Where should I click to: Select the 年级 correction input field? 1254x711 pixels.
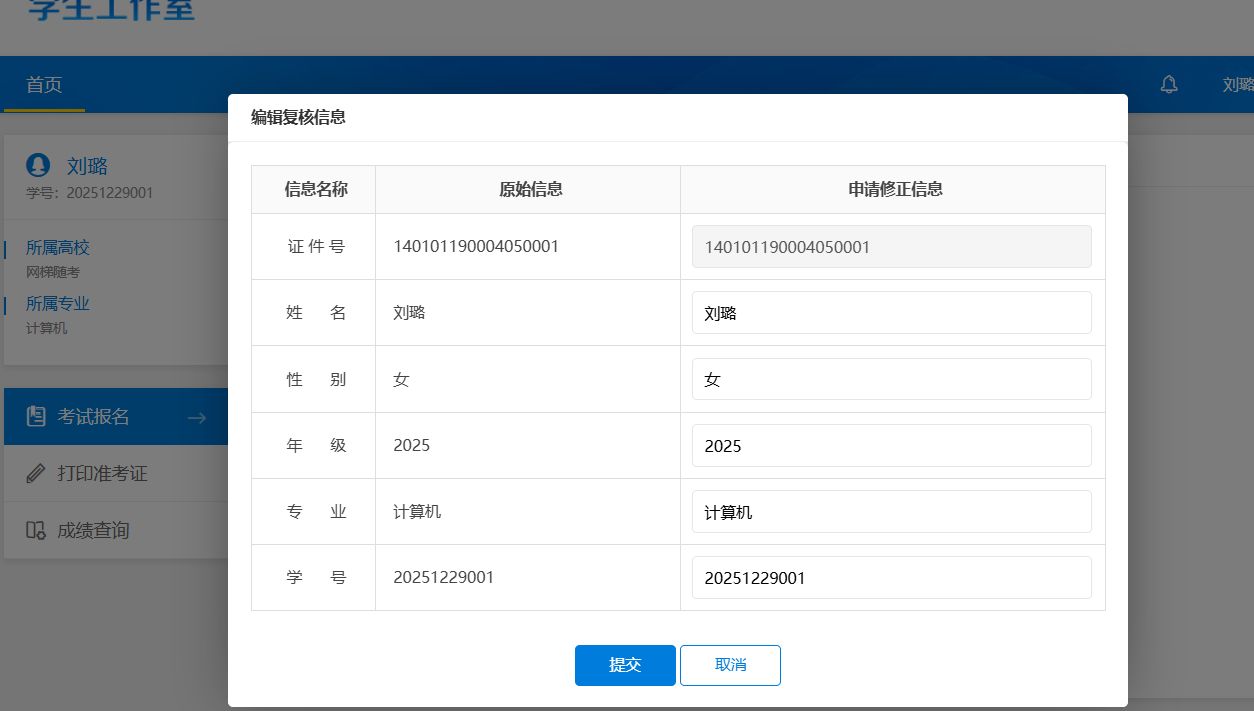pyautogui.click(x=891, y=446)
